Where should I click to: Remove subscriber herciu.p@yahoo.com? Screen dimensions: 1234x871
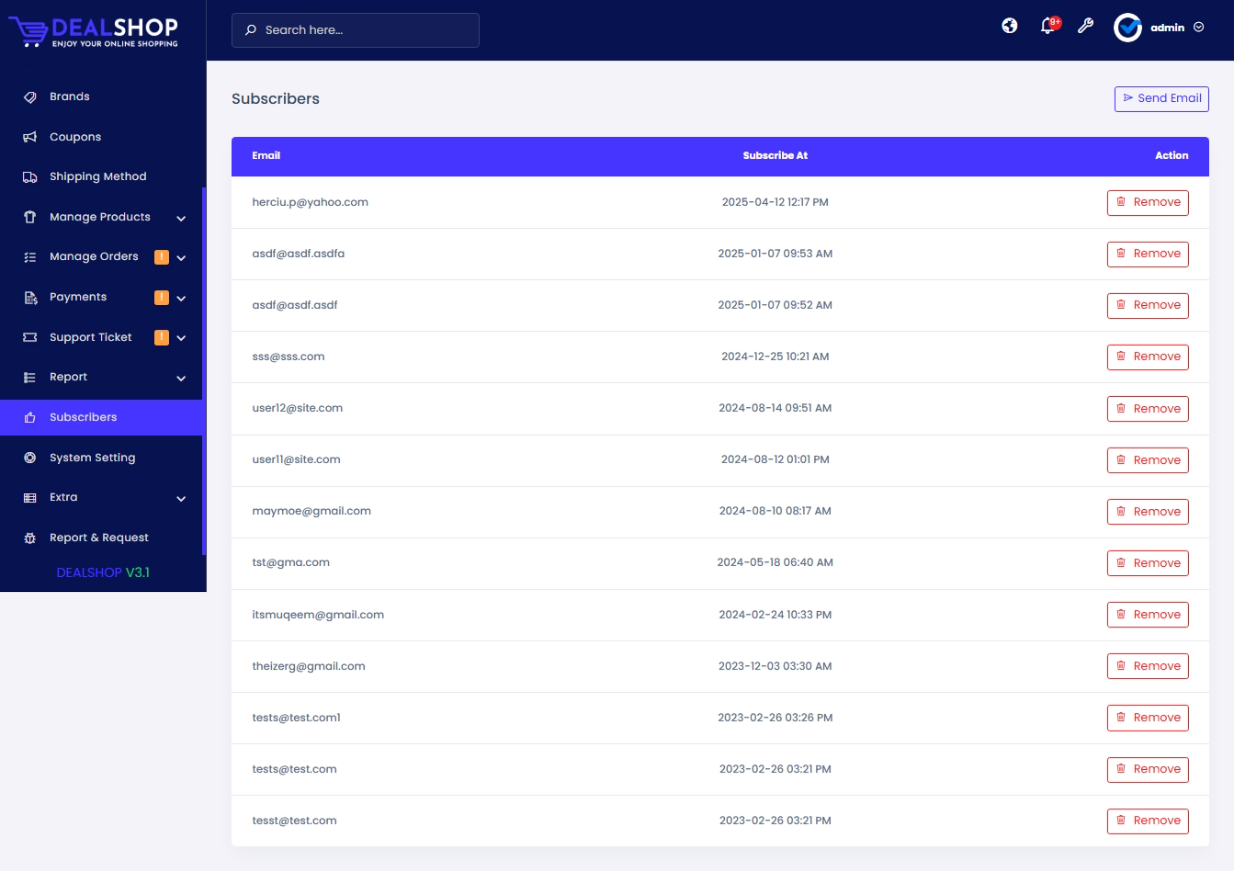[x=1147, y=202]
